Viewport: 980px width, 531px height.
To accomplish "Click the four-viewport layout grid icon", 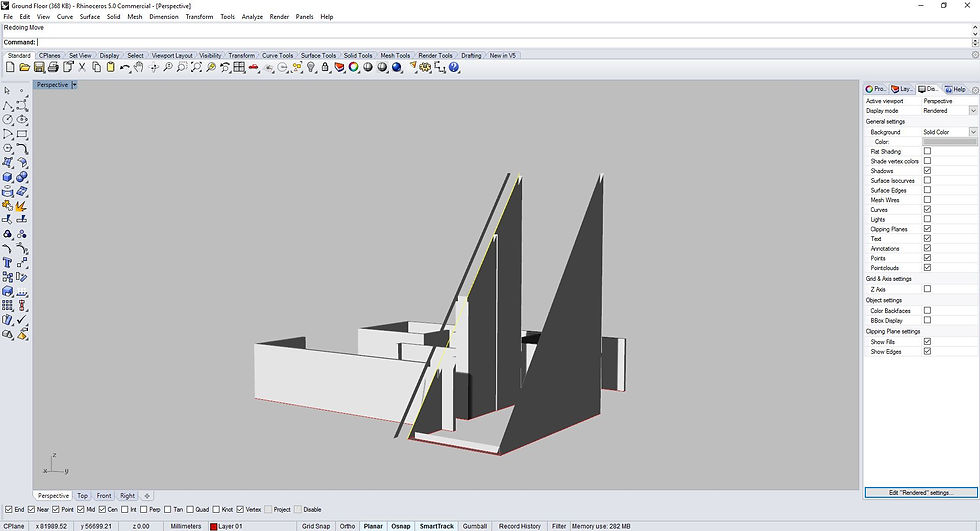I will pos(239,67).
